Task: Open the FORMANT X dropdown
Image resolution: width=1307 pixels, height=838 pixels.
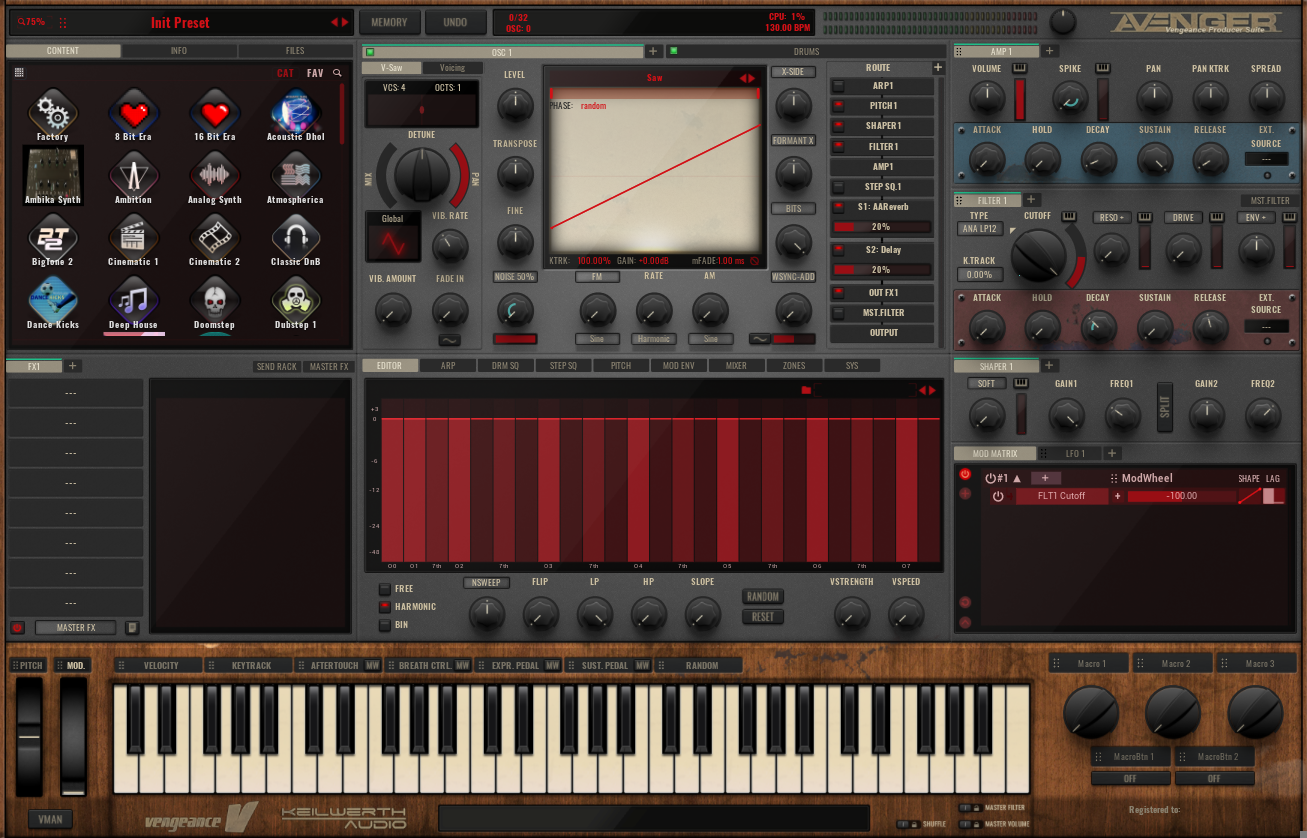Action: [794, 141]
